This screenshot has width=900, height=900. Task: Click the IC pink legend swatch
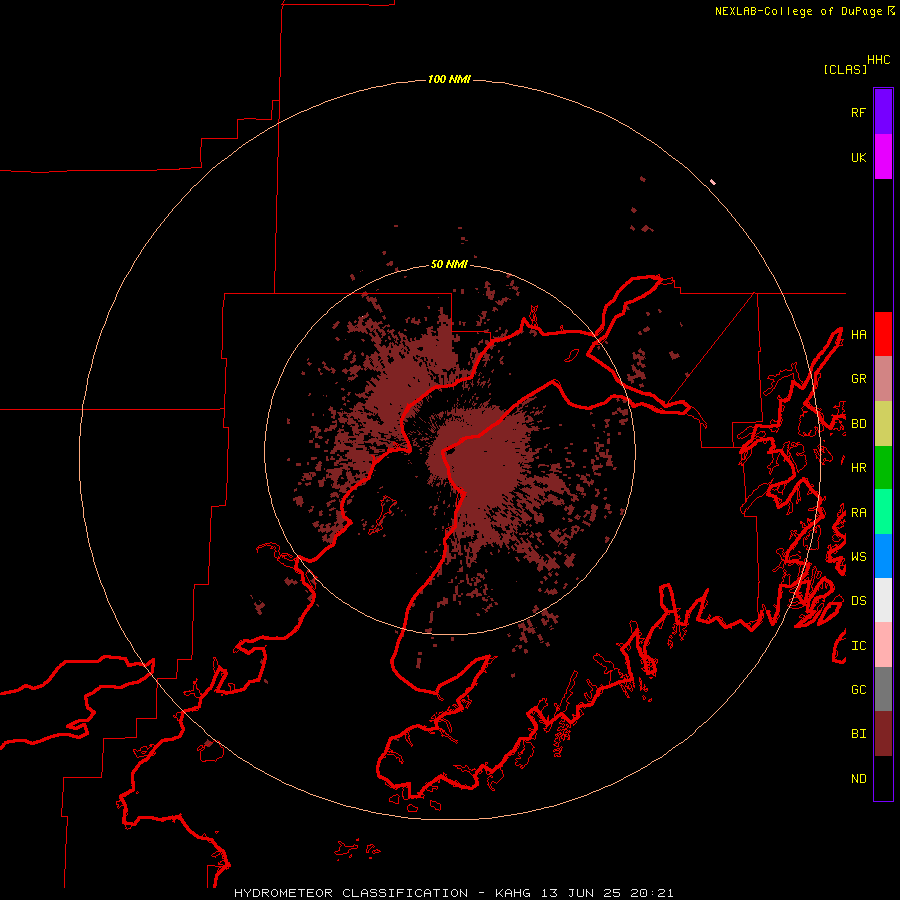(883, 645)
